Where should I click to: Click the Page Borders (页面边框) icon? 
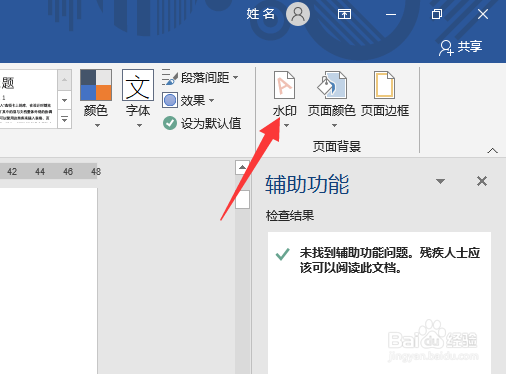coord(384,85)
